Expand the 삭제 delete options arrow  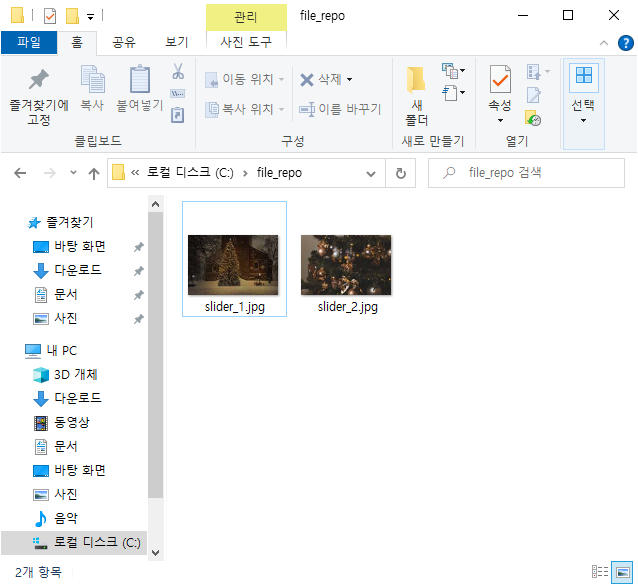point(350,79)
